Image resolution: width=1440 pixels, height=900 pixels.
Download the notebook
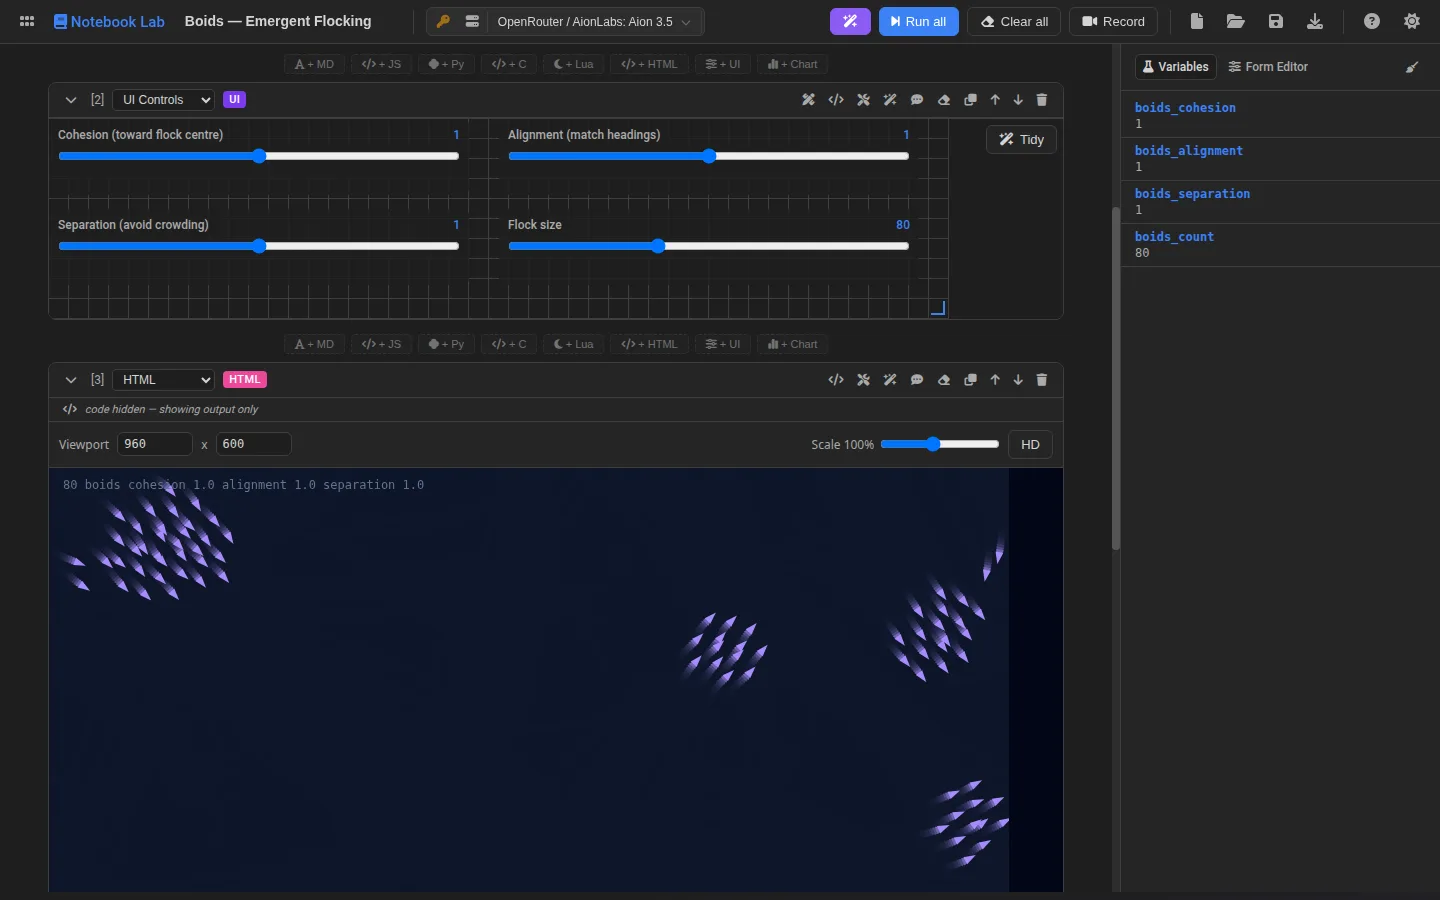click(x=1315, y=21)
